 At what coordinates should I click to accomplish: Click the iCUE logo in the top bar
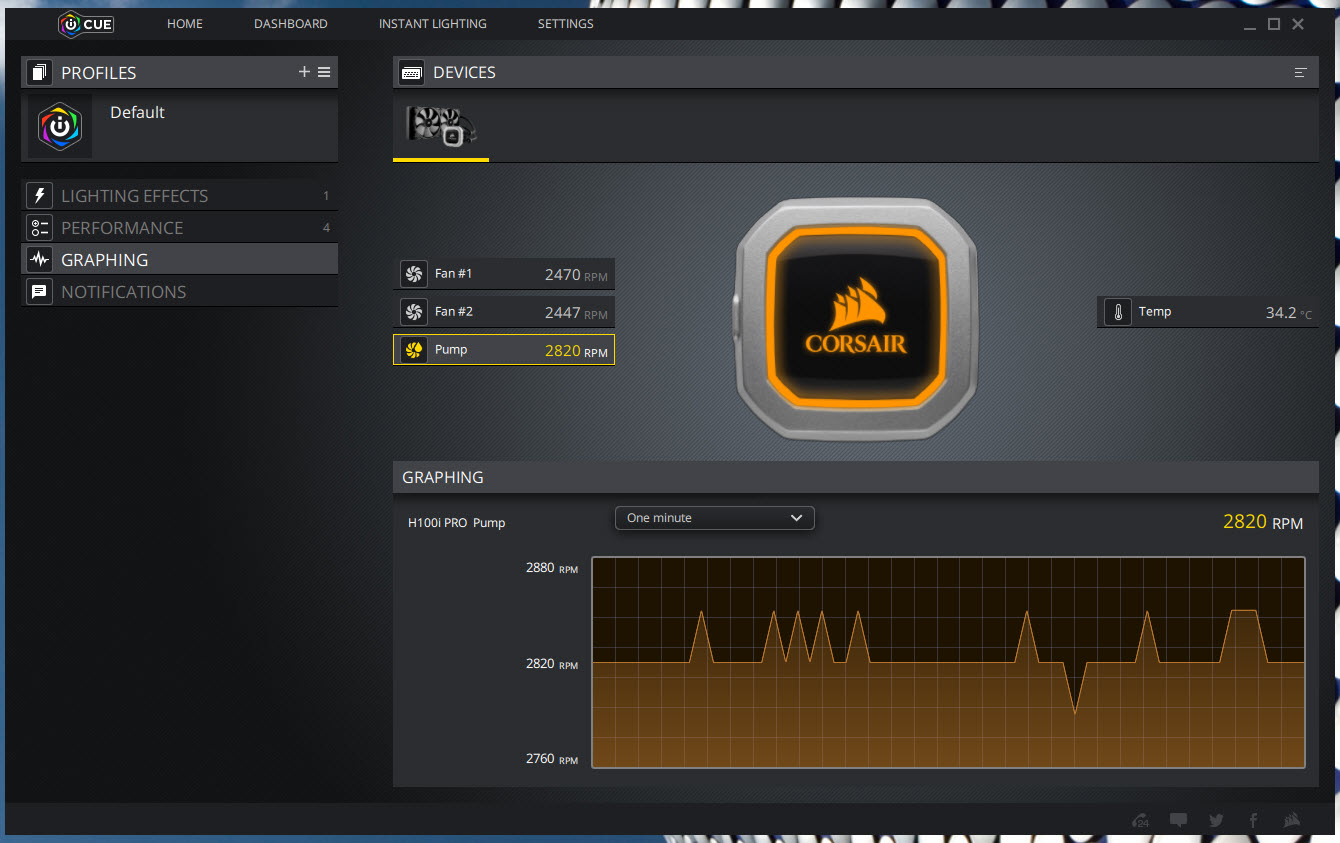[x=86, y=24]
